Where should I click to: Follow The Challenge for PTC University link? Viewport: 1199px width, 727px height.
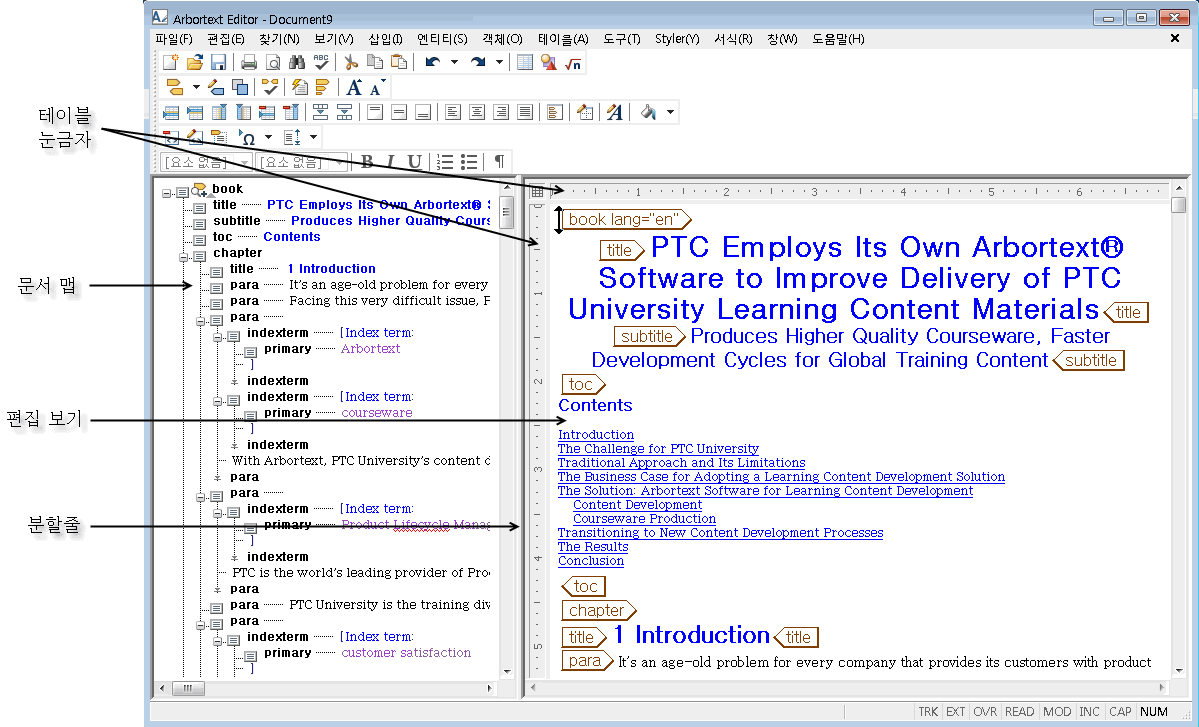[x=658, y=449]
